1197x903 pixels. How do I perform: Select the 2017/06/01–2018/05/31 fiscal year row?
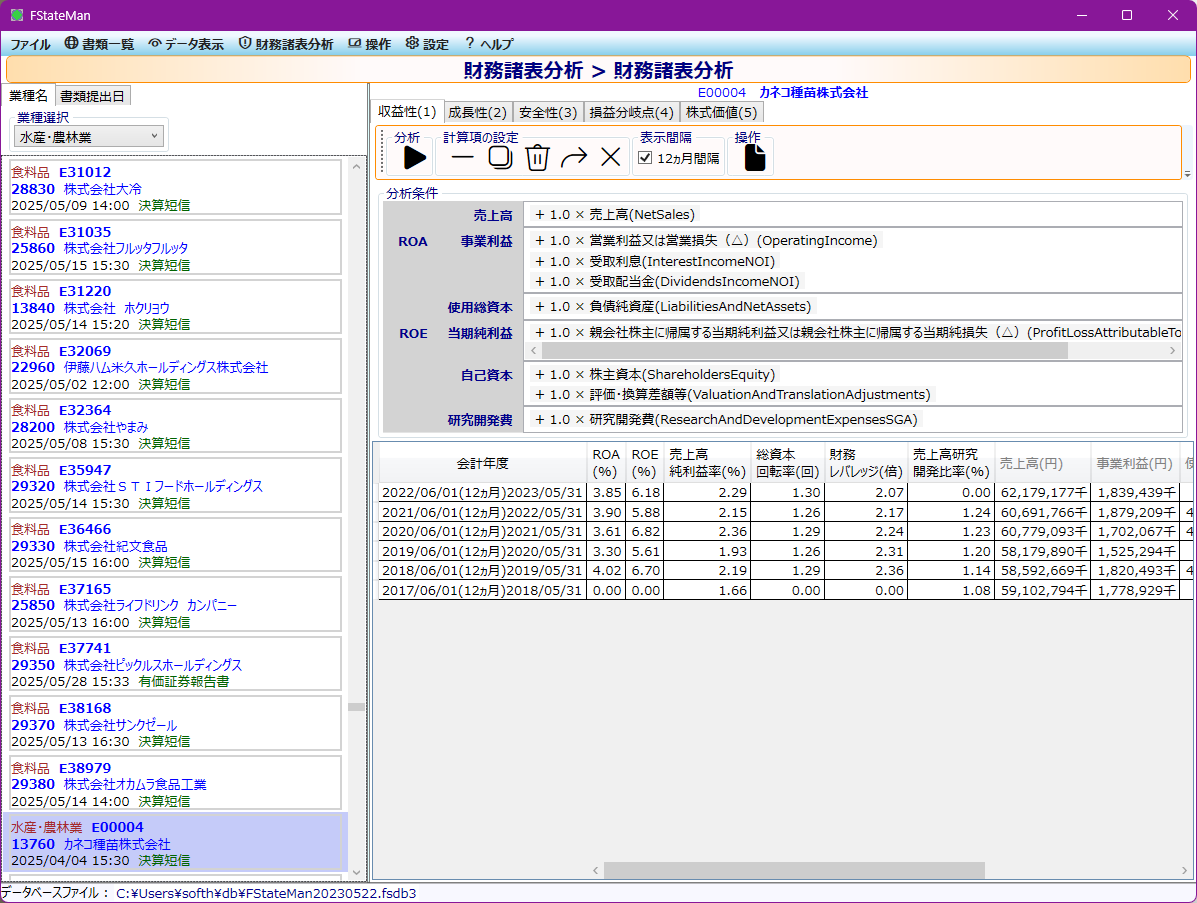786,590
